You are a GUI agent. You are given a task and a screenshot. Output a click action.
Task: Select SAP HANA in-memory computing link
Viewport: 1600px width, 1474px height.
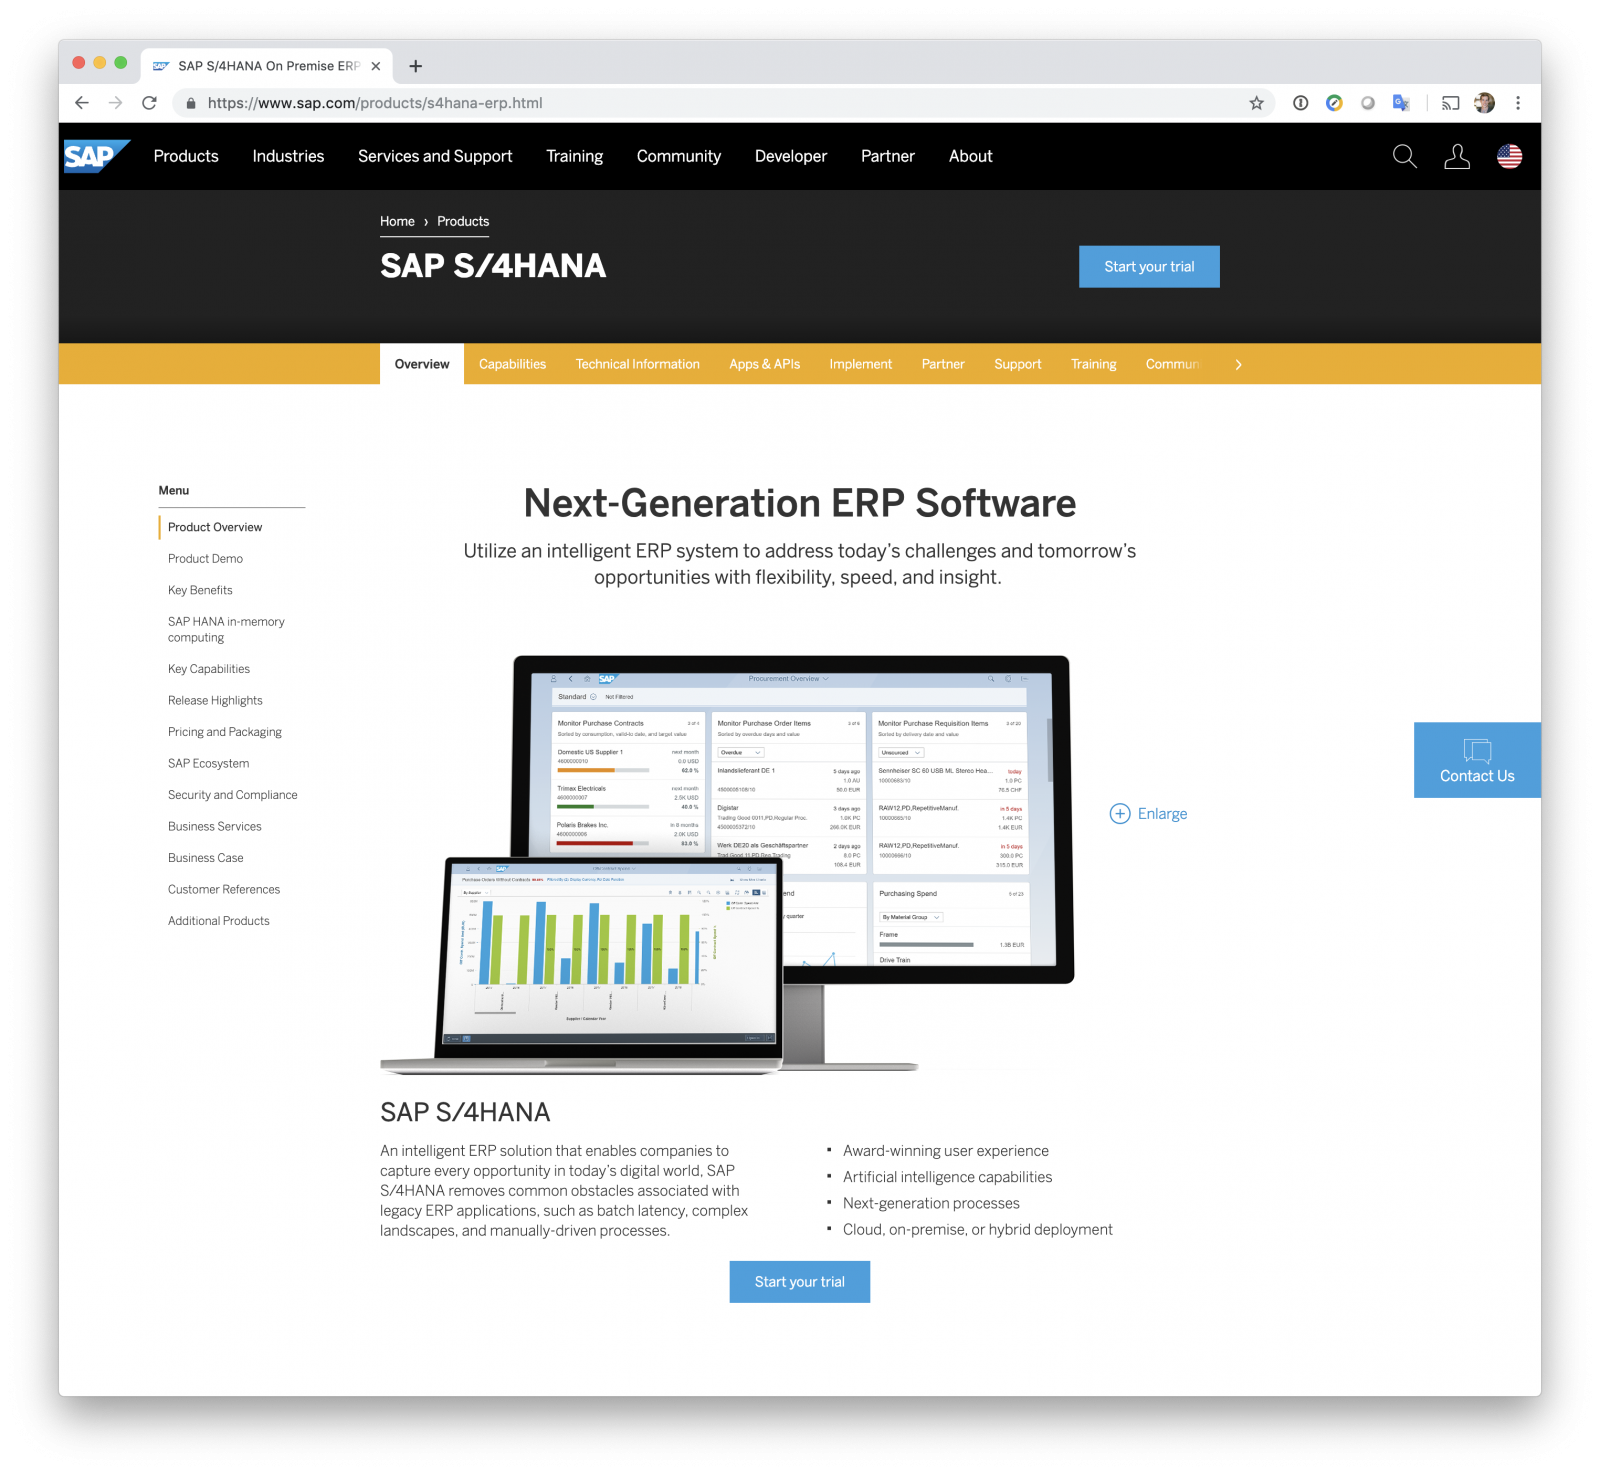point(226,629)
